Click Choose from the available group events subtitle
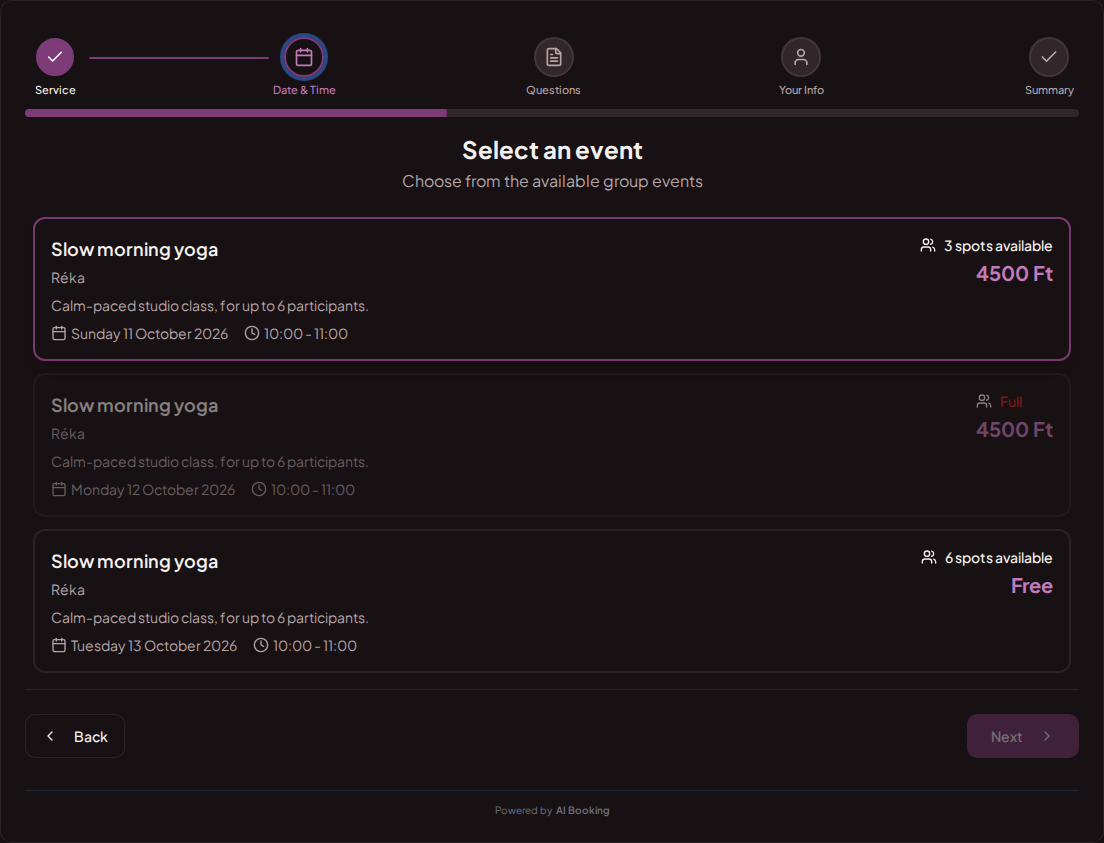The image size is (1104, 843). coord(552,182)
